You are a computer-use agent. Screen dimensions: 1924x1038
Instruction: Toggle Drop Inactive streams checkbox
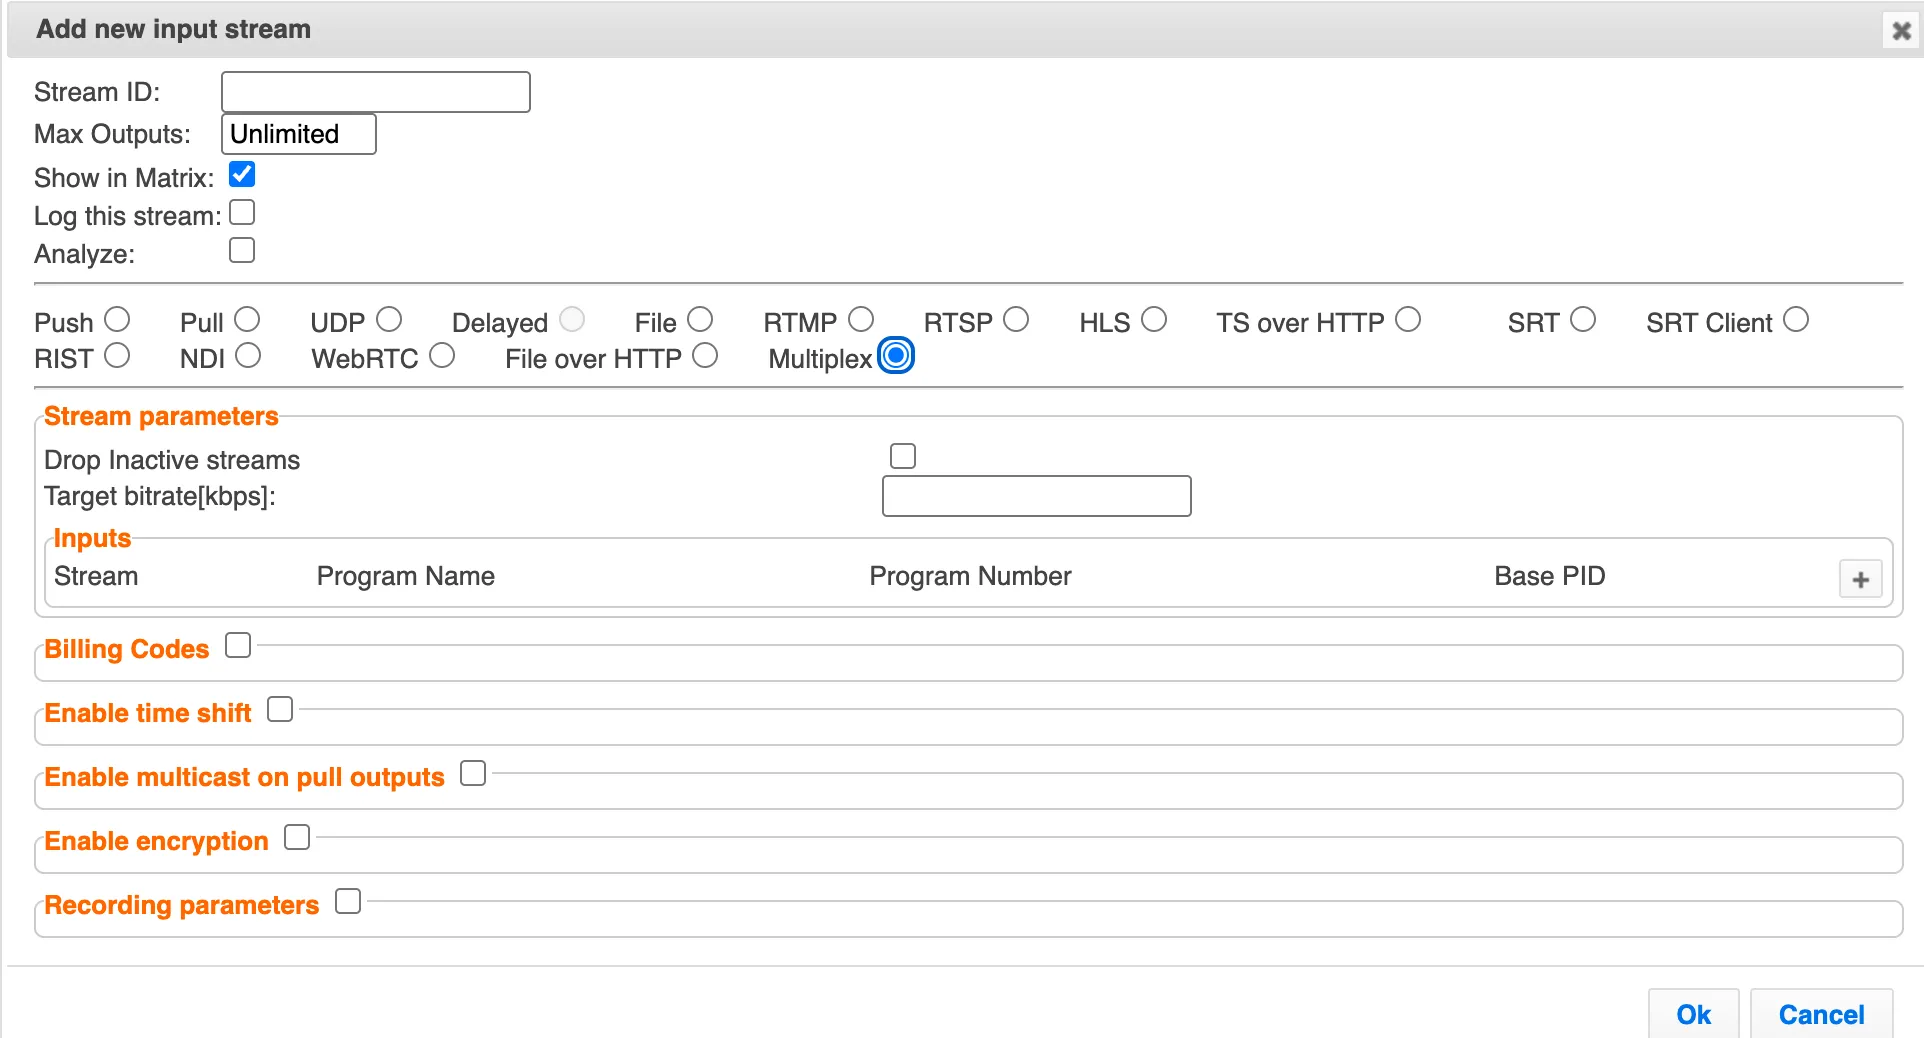(x=903, y=456)
